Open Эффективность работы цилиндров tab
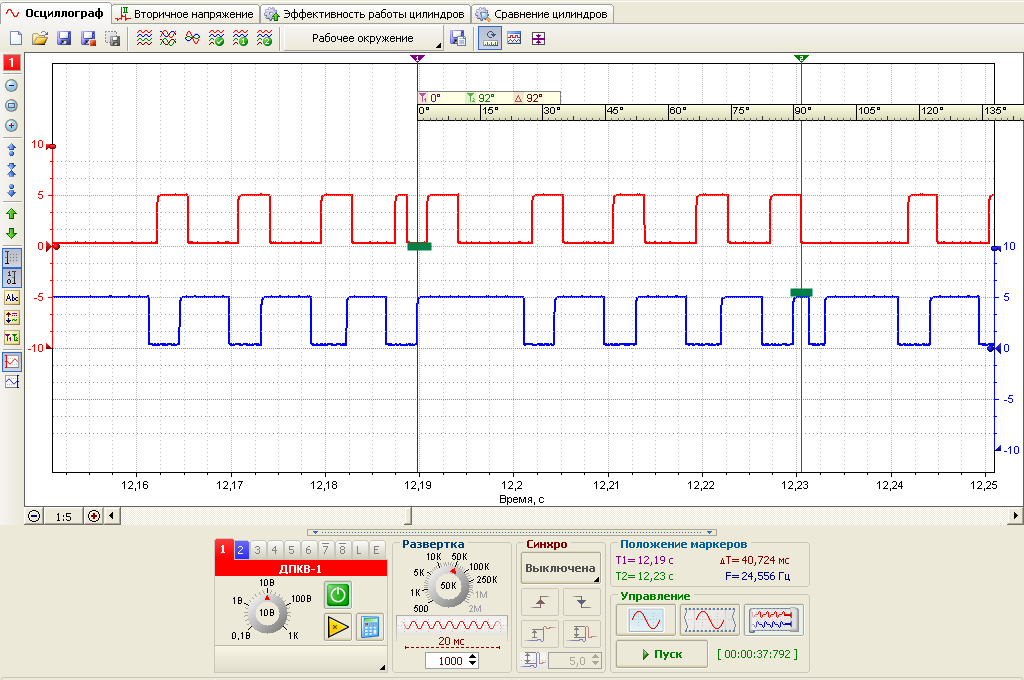This screenshot has height=680, width=1024. coord(366,14)
